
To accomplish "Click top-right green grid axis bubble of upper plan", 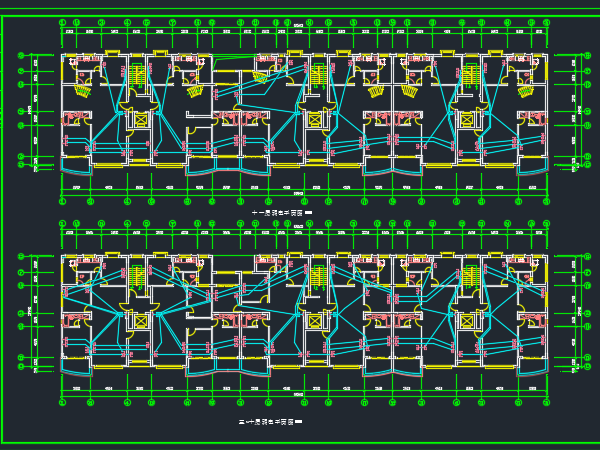I will [546, 23].
